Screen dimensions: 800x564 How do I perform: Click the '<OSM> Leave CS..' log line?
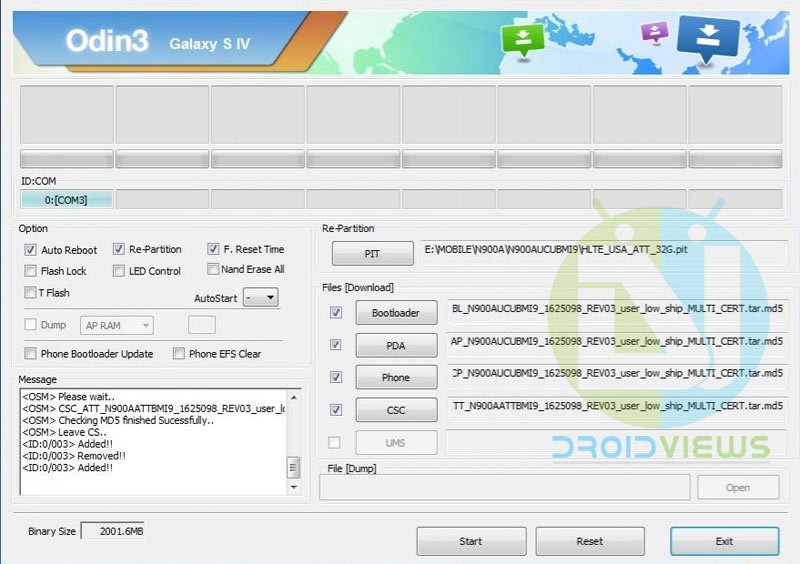[64, 432]
